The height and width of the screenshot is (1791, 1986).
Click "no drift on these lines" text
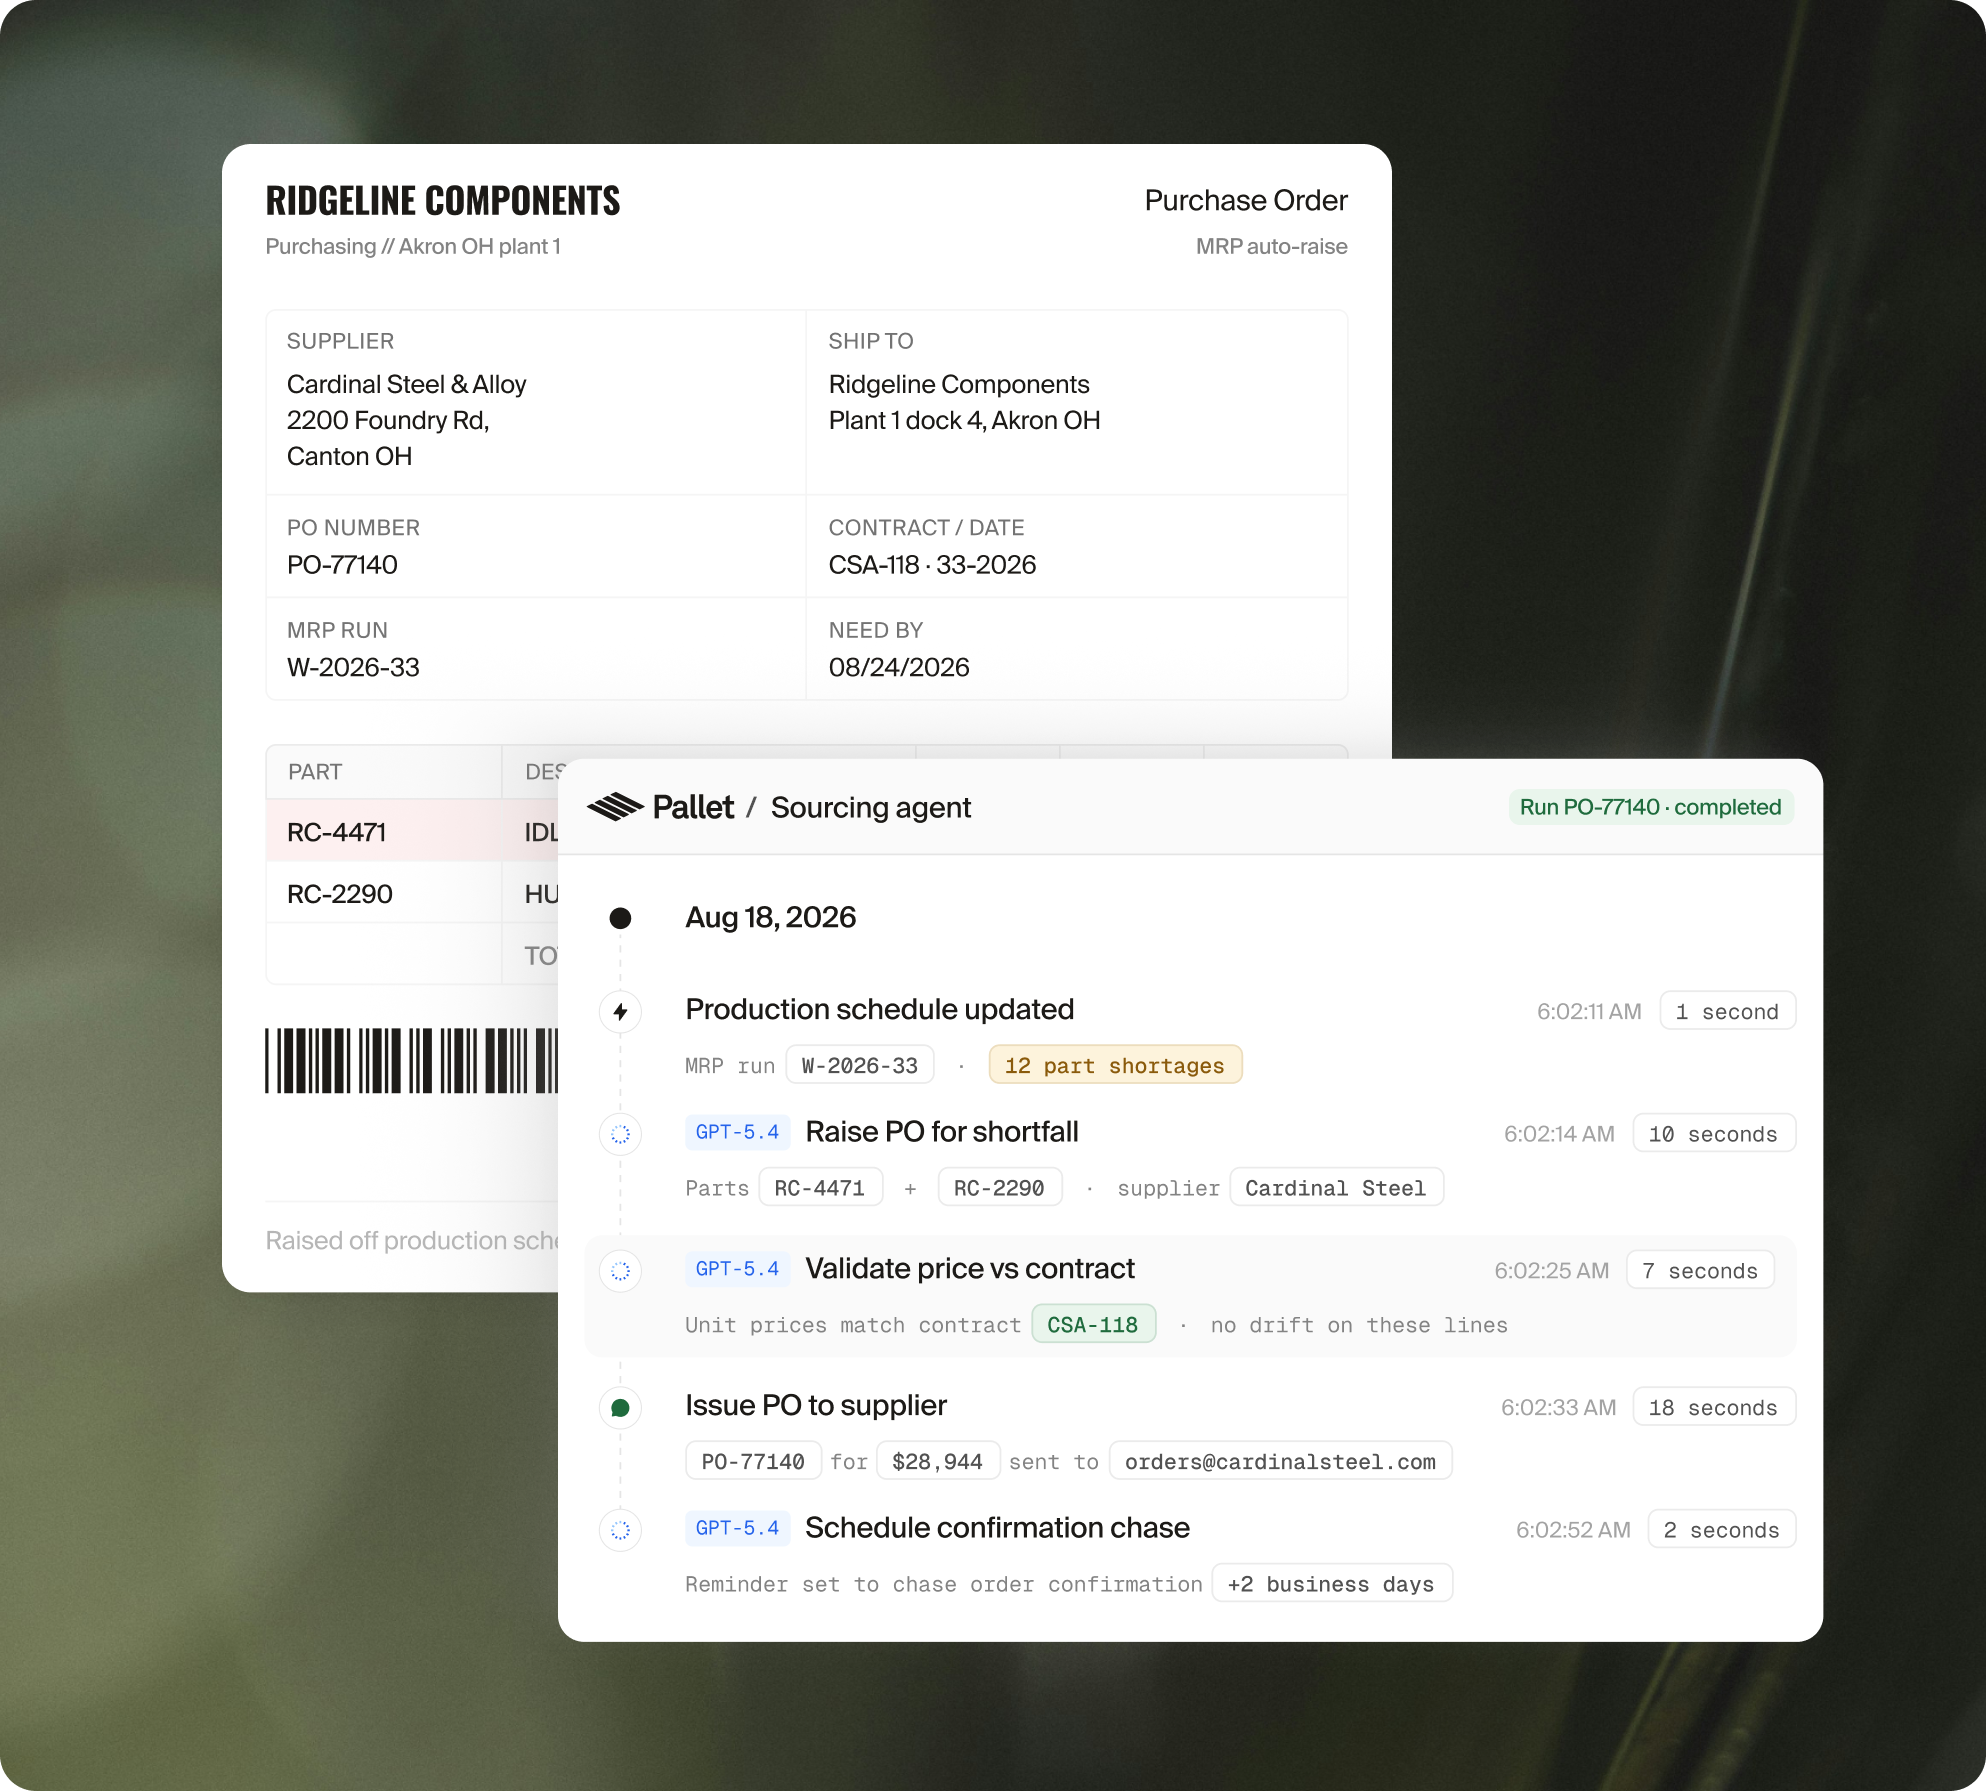pos(1359,1325)
